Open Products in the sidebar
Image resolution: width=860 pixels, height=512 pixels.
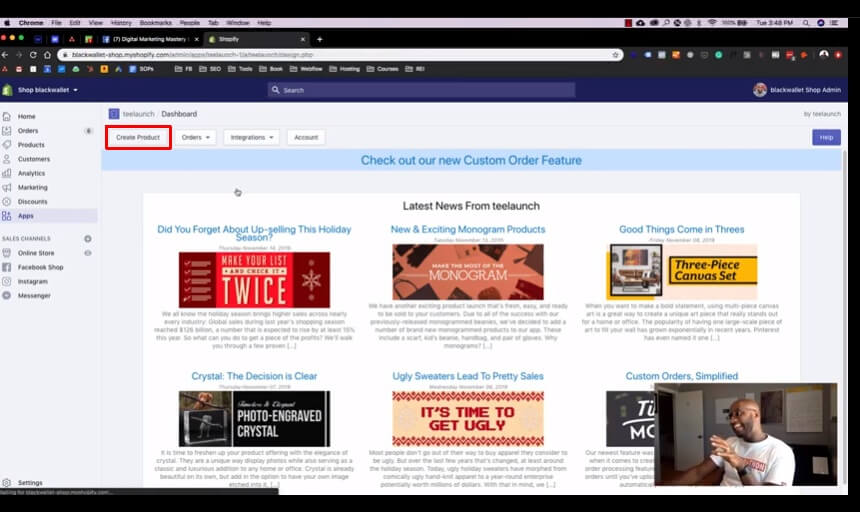pos(31,145)
